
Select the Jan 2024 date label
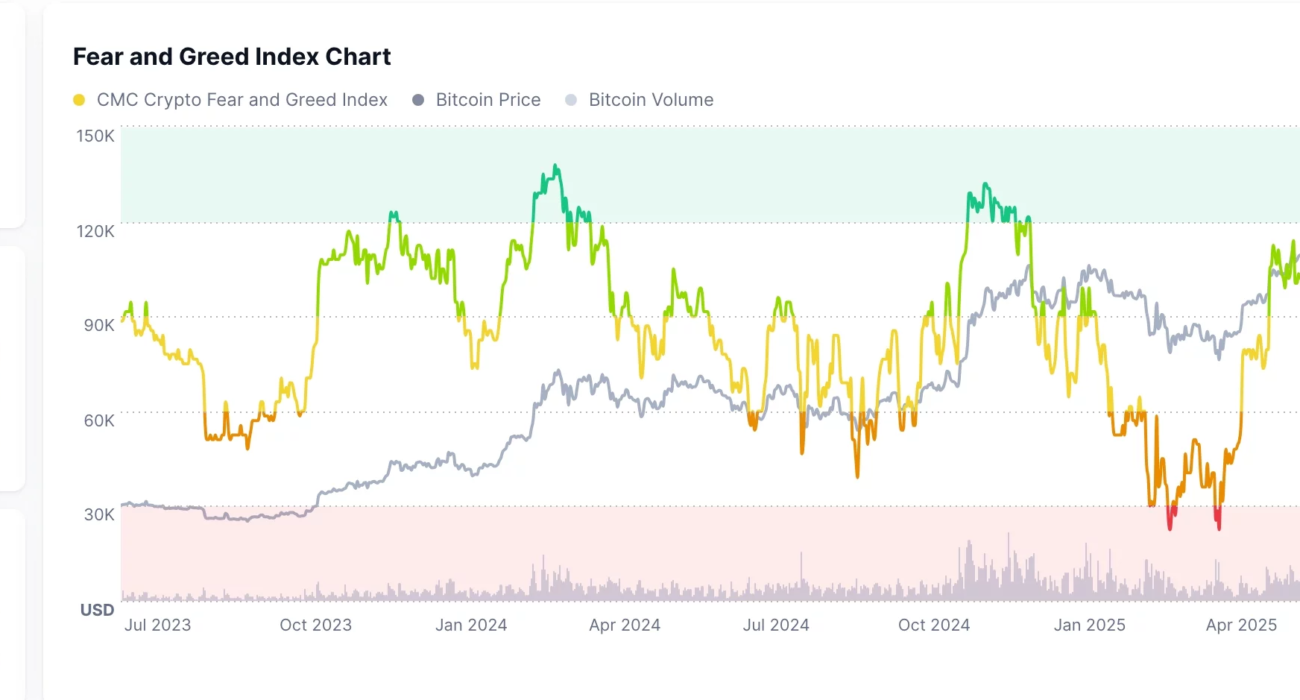click(472, 626)
